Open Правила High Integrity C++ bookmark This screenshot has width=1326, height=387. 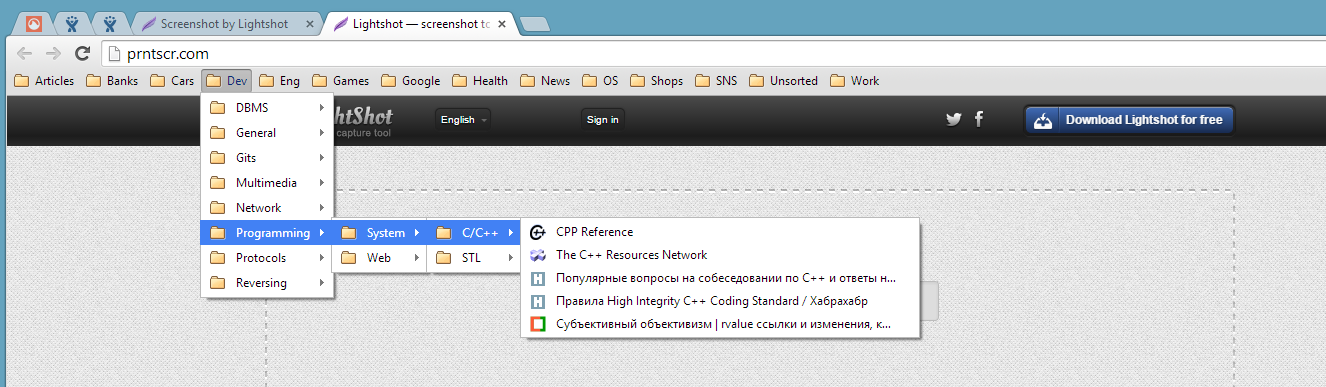[x=720, y=301]
